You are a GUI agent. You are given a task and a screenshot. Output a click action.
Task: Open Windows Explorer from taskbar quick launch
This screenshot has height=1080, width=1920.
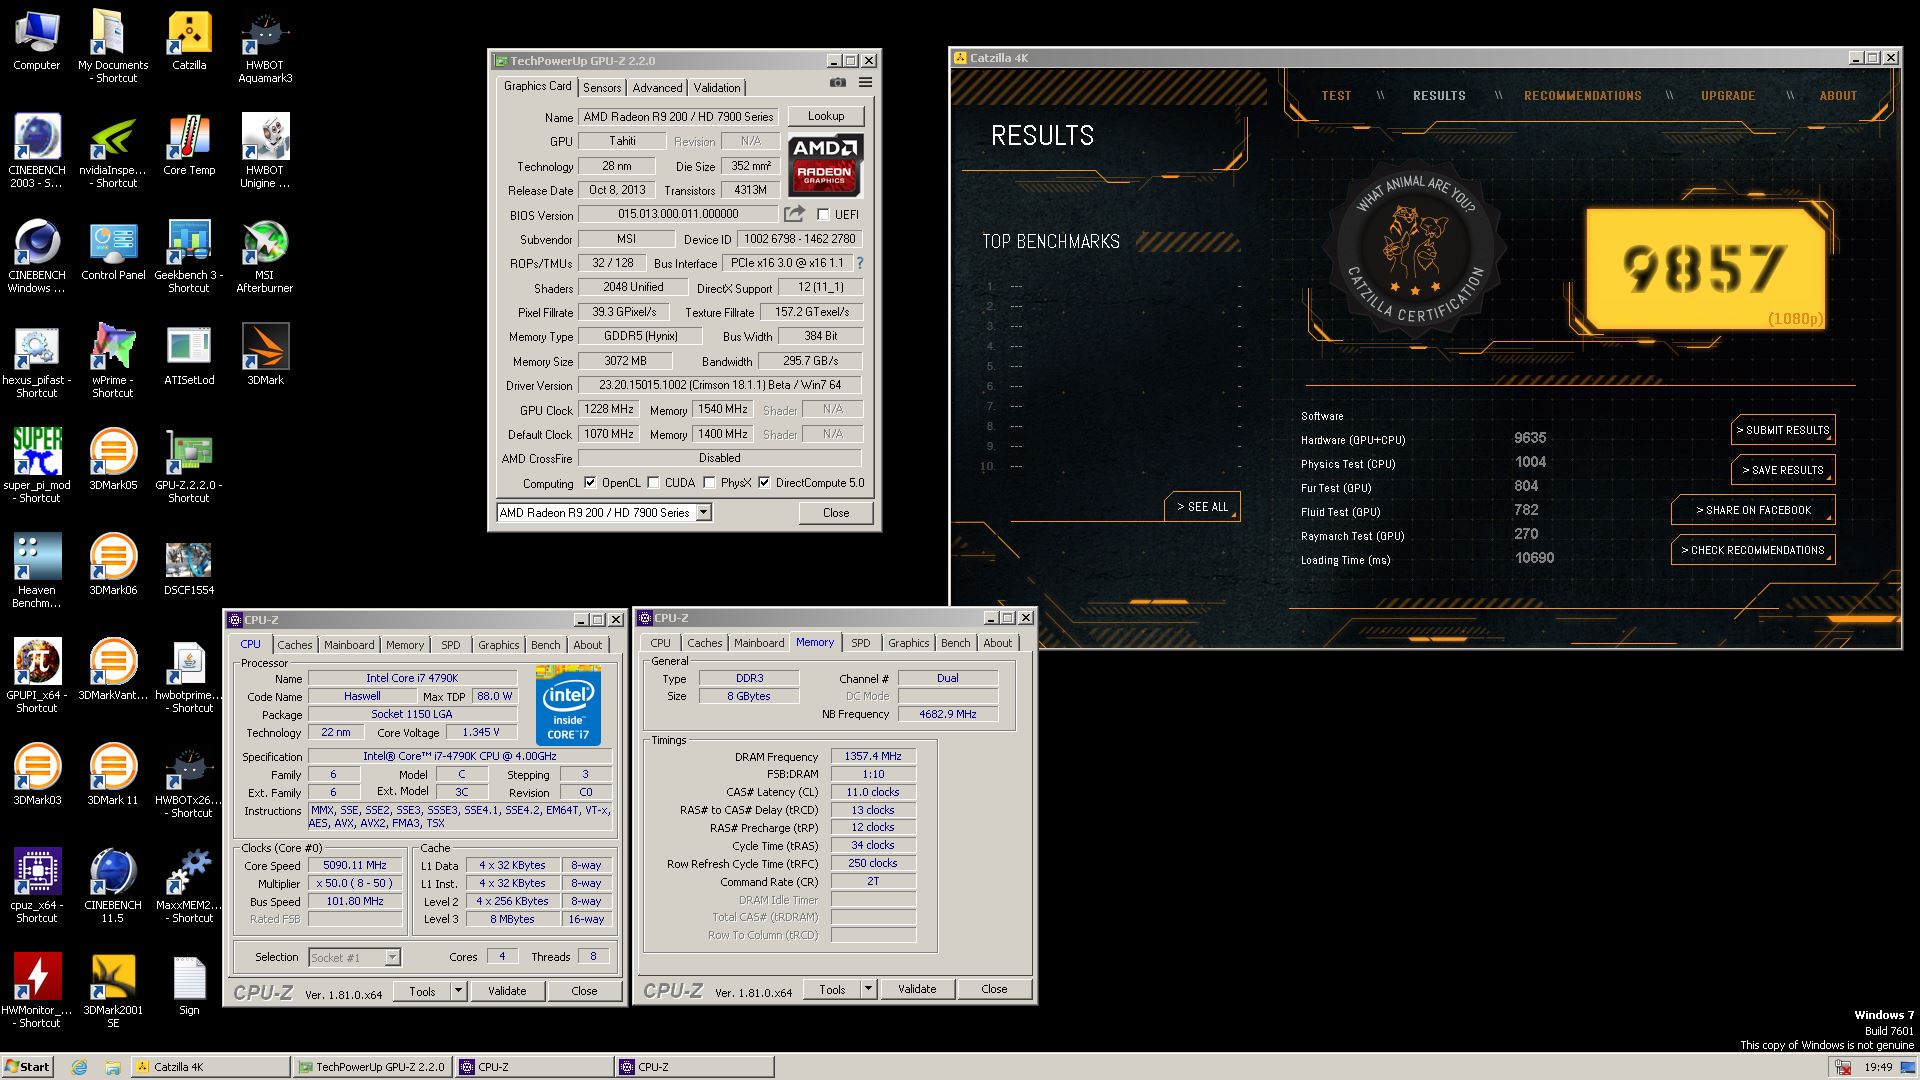tap(112, 1067)
